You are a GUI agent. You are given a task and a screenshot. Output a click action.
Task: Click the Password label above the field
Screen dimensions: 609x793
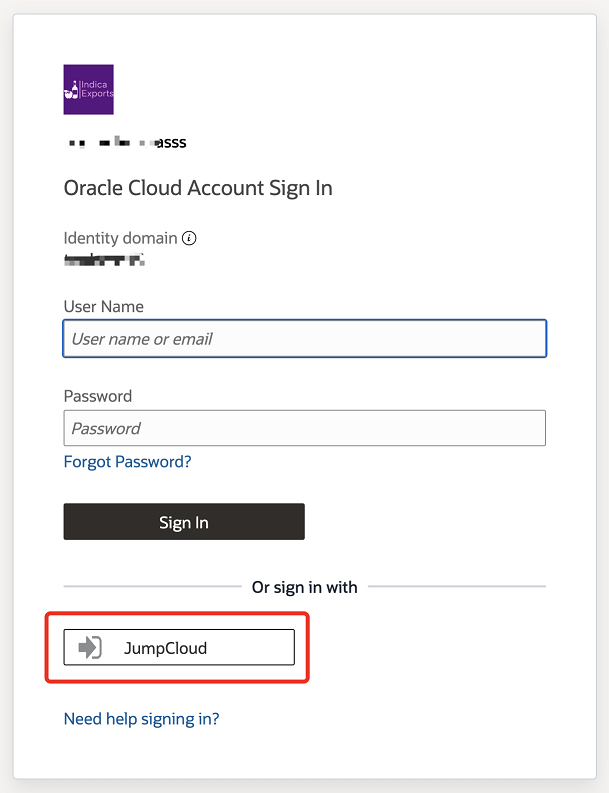(98, 396)
